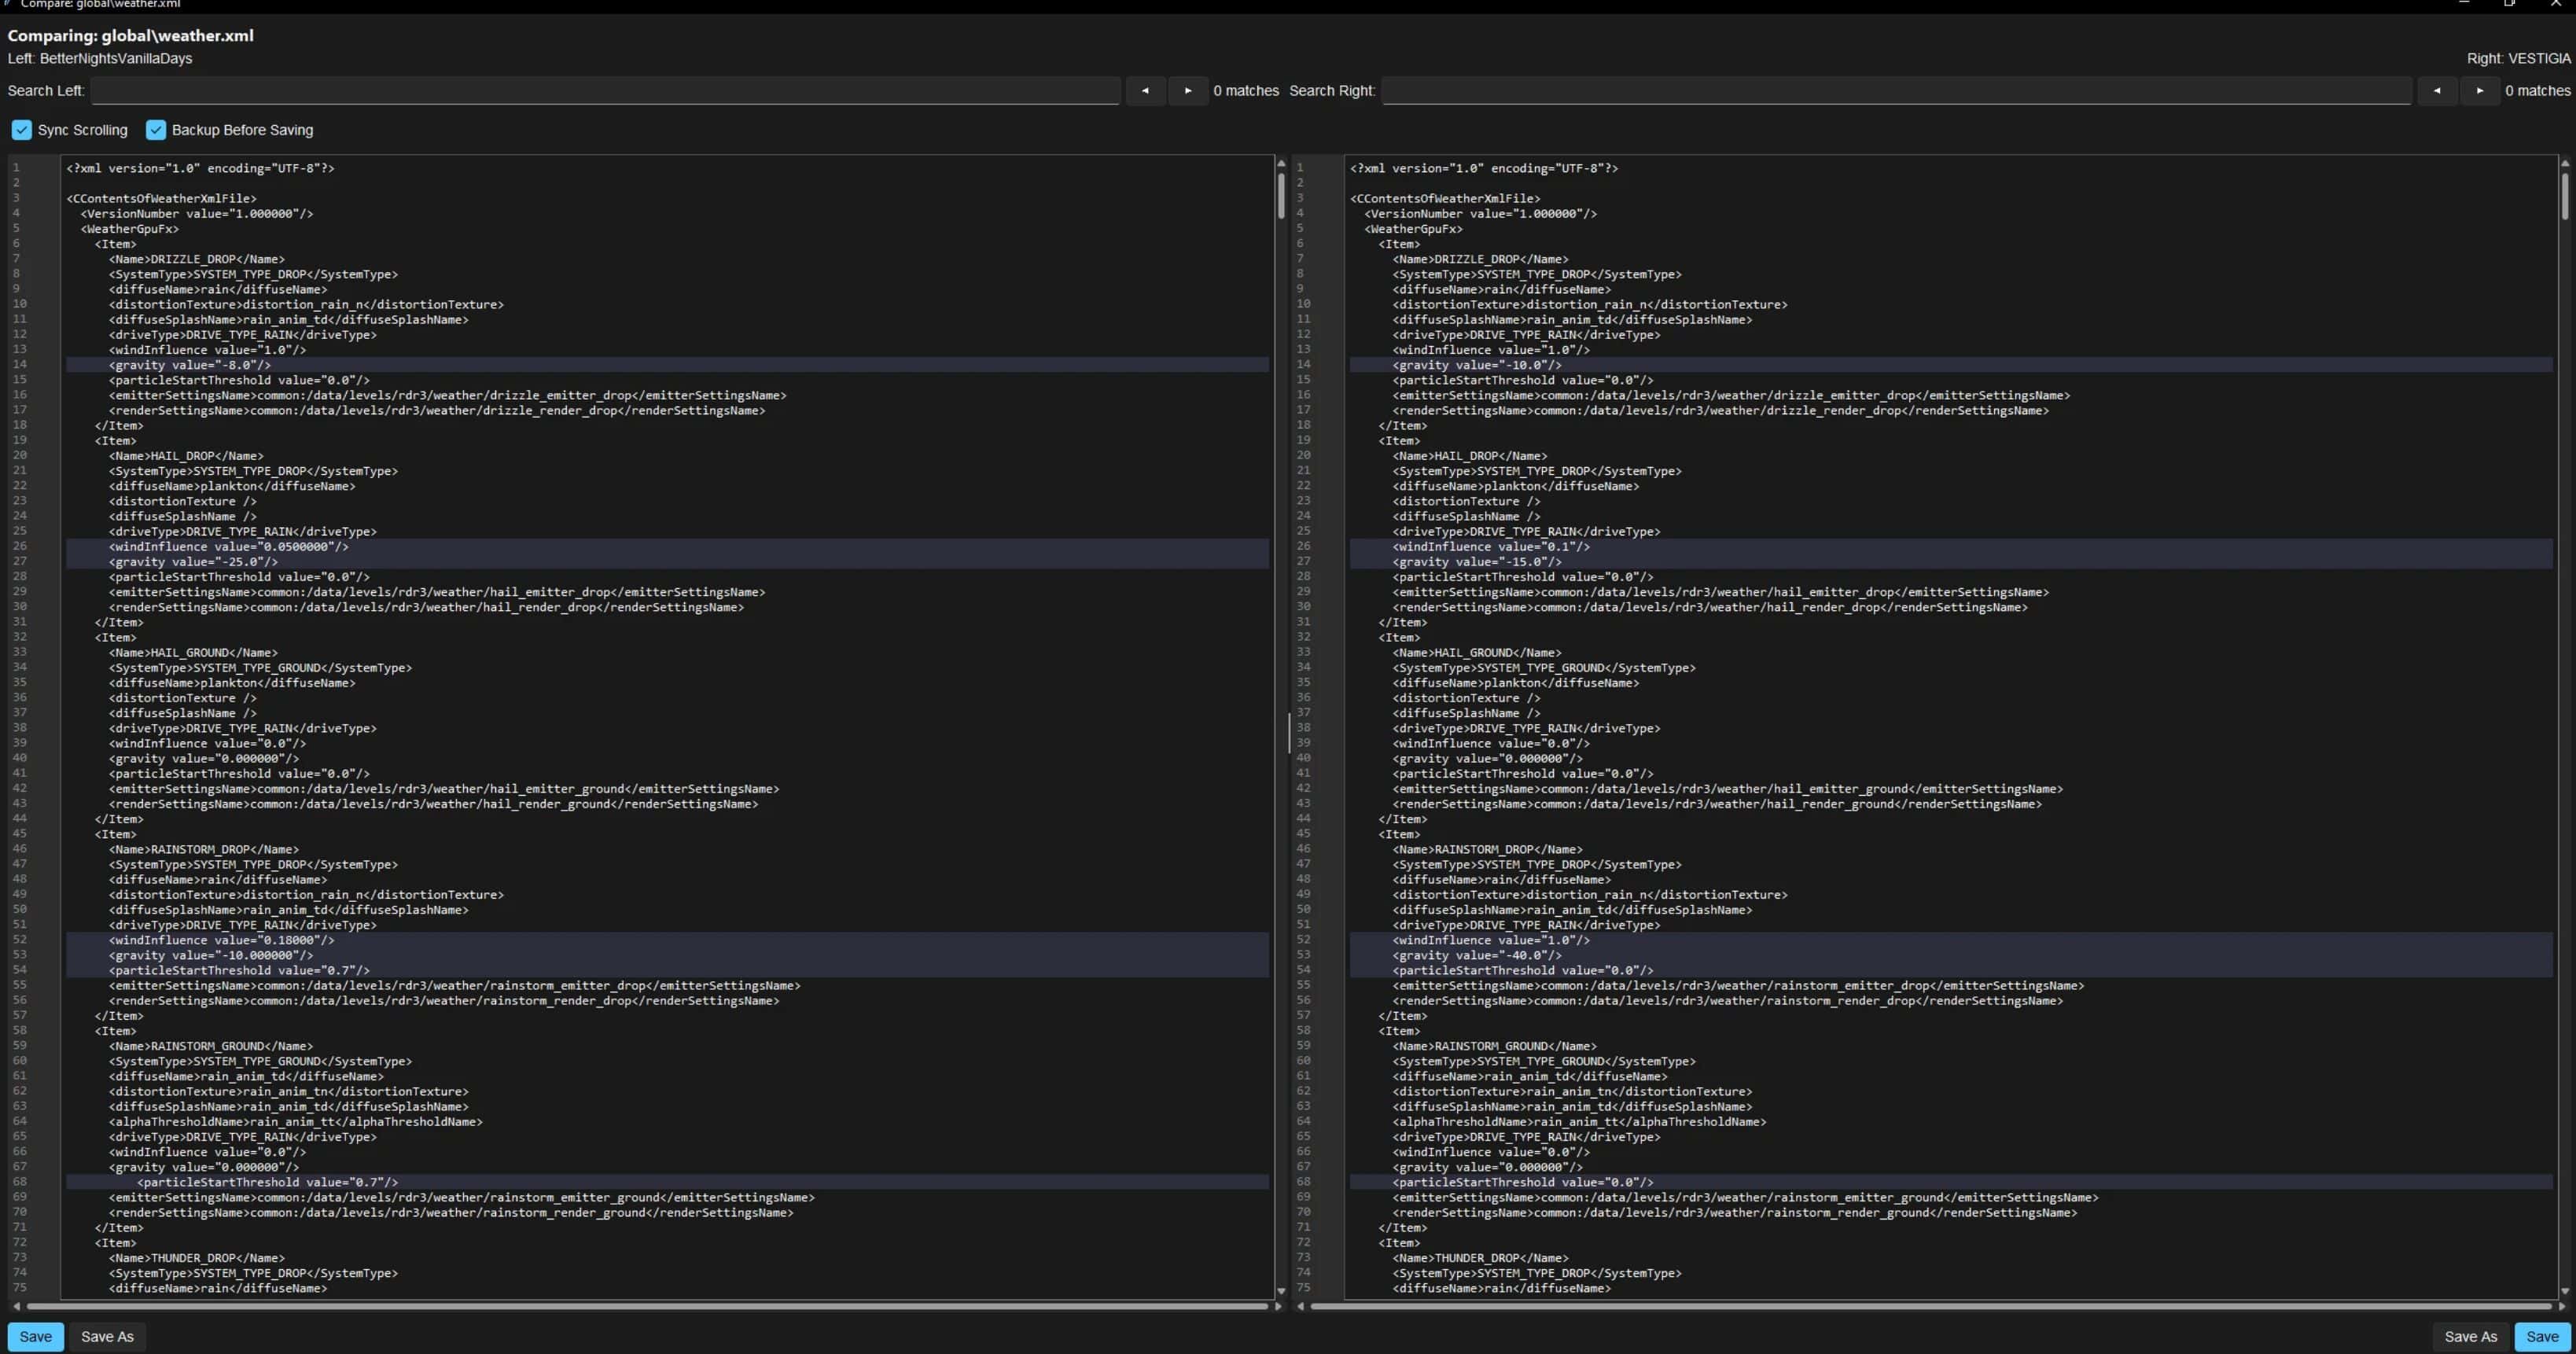Click right pane horizontal scroll-left arrow

pos(1300,1306)
